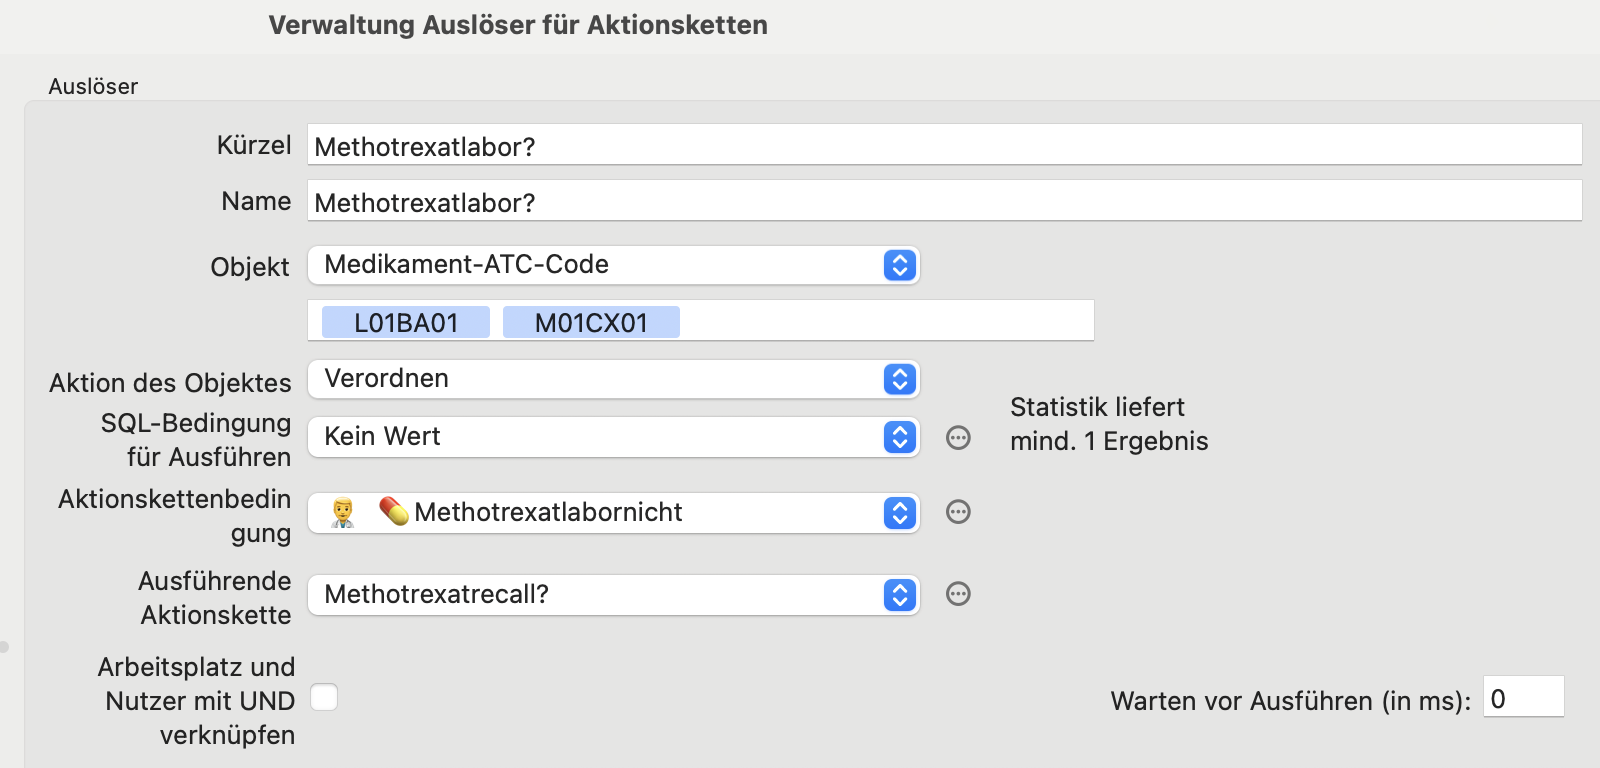Select the L01BA01 ATC code token
The image size is (1600, 768).
[x=406, y=323]
